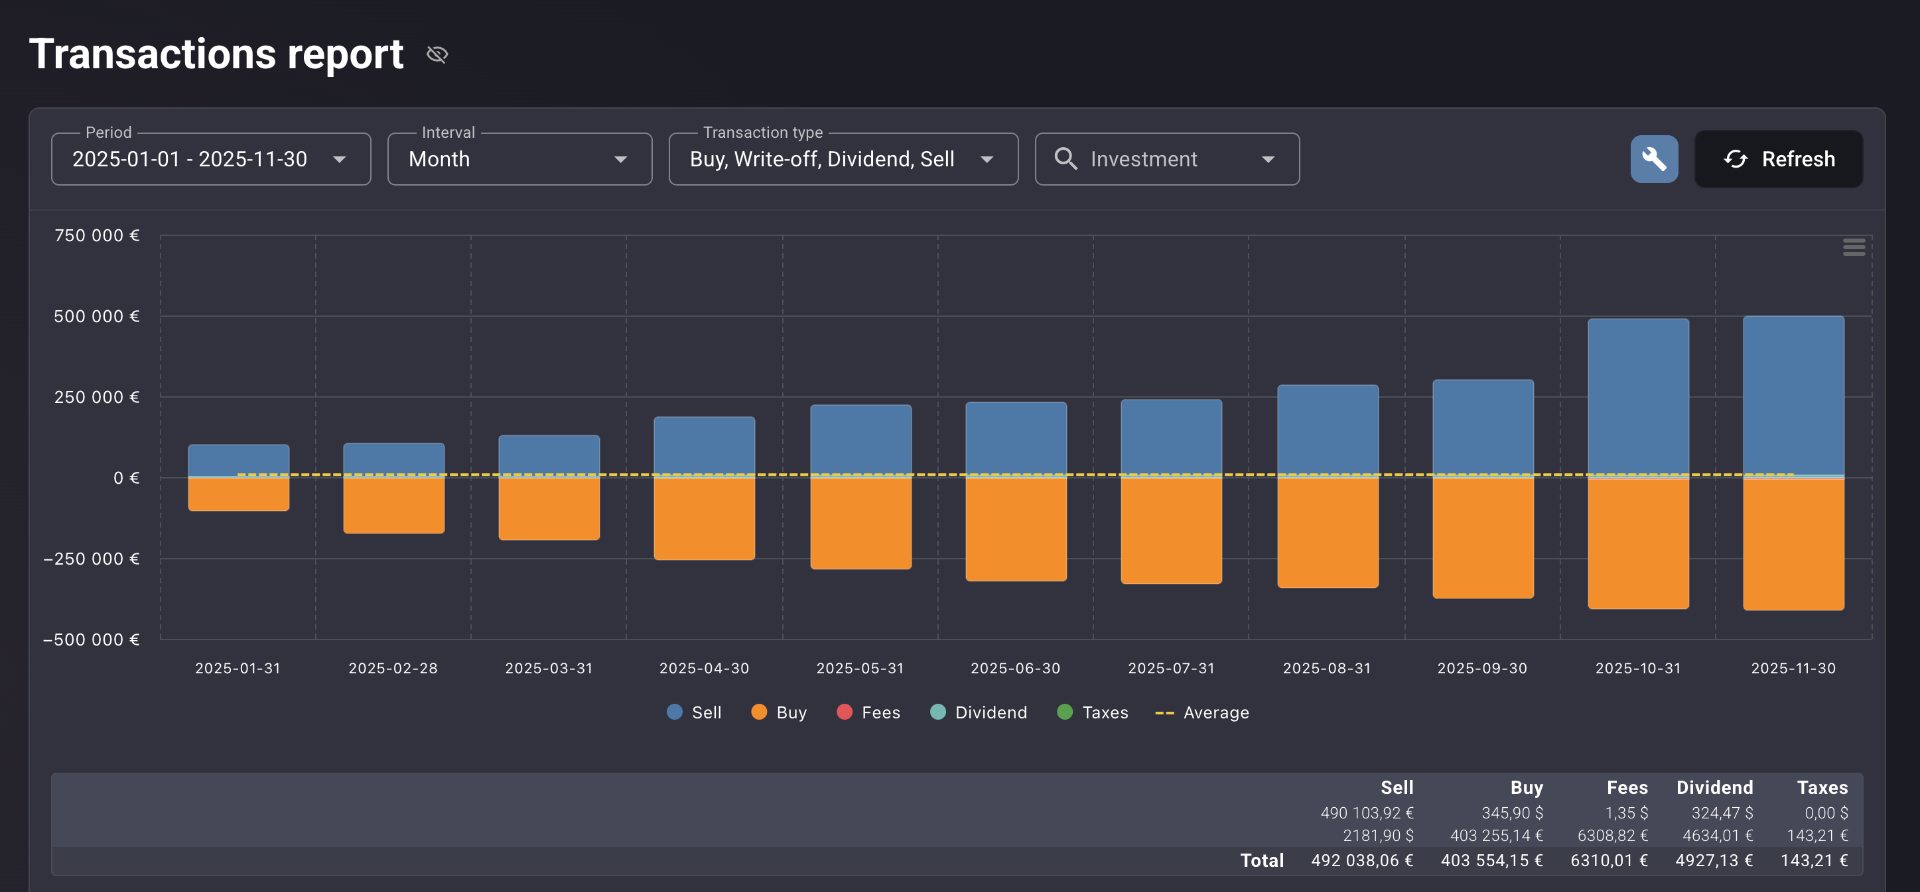Toggle the Buy series in the legend
Image resolution: width=1920 pixels, height=892 pixels.
(x=779, y=712)
